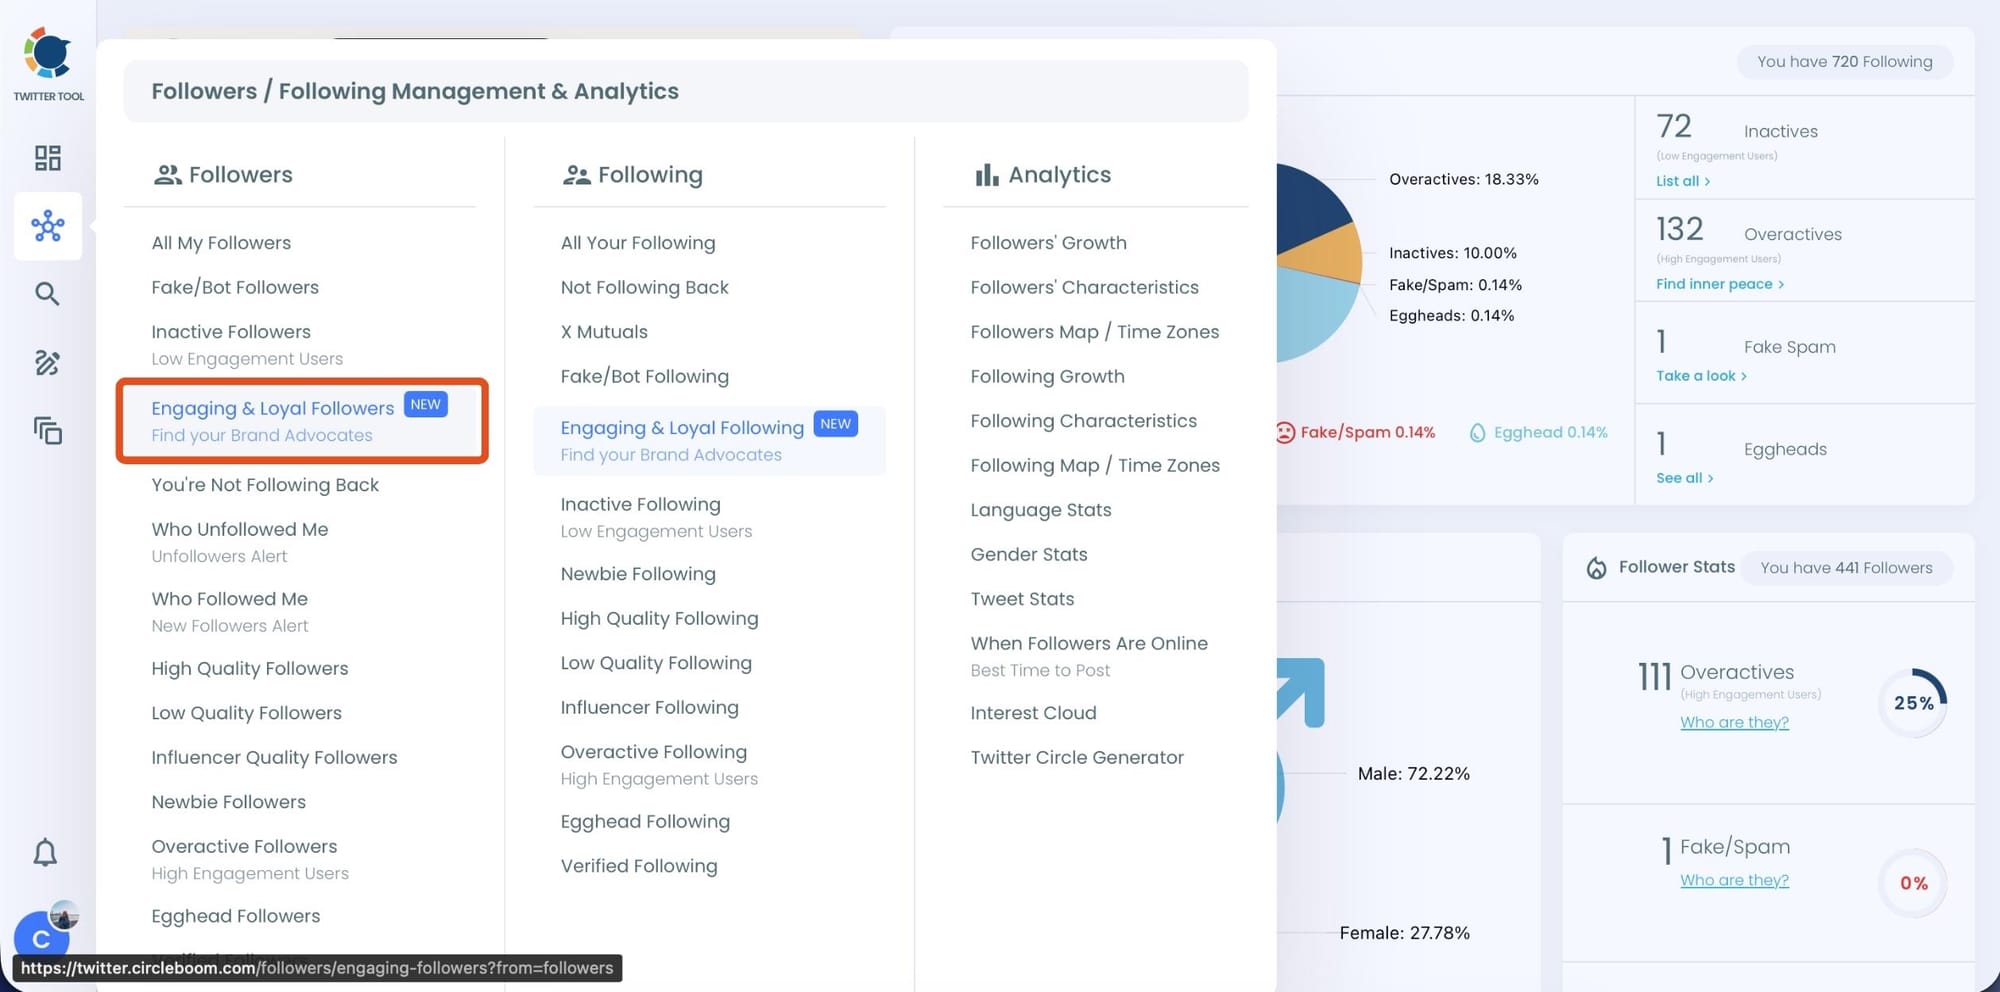This screenshot has height=992, width=2000.
Task: Open the dashboard grid icon in sidebar
Action: (x=47, y=158)
